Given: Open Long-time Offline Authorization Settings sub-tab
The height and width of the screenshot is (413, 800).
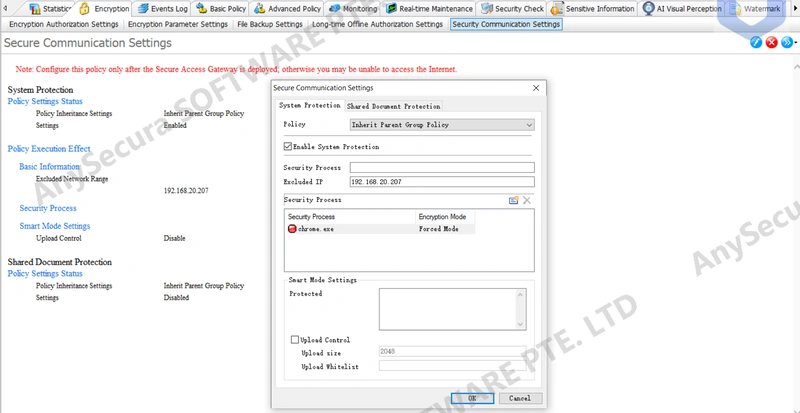Looking at the screenshot, I should click(378, 24).
